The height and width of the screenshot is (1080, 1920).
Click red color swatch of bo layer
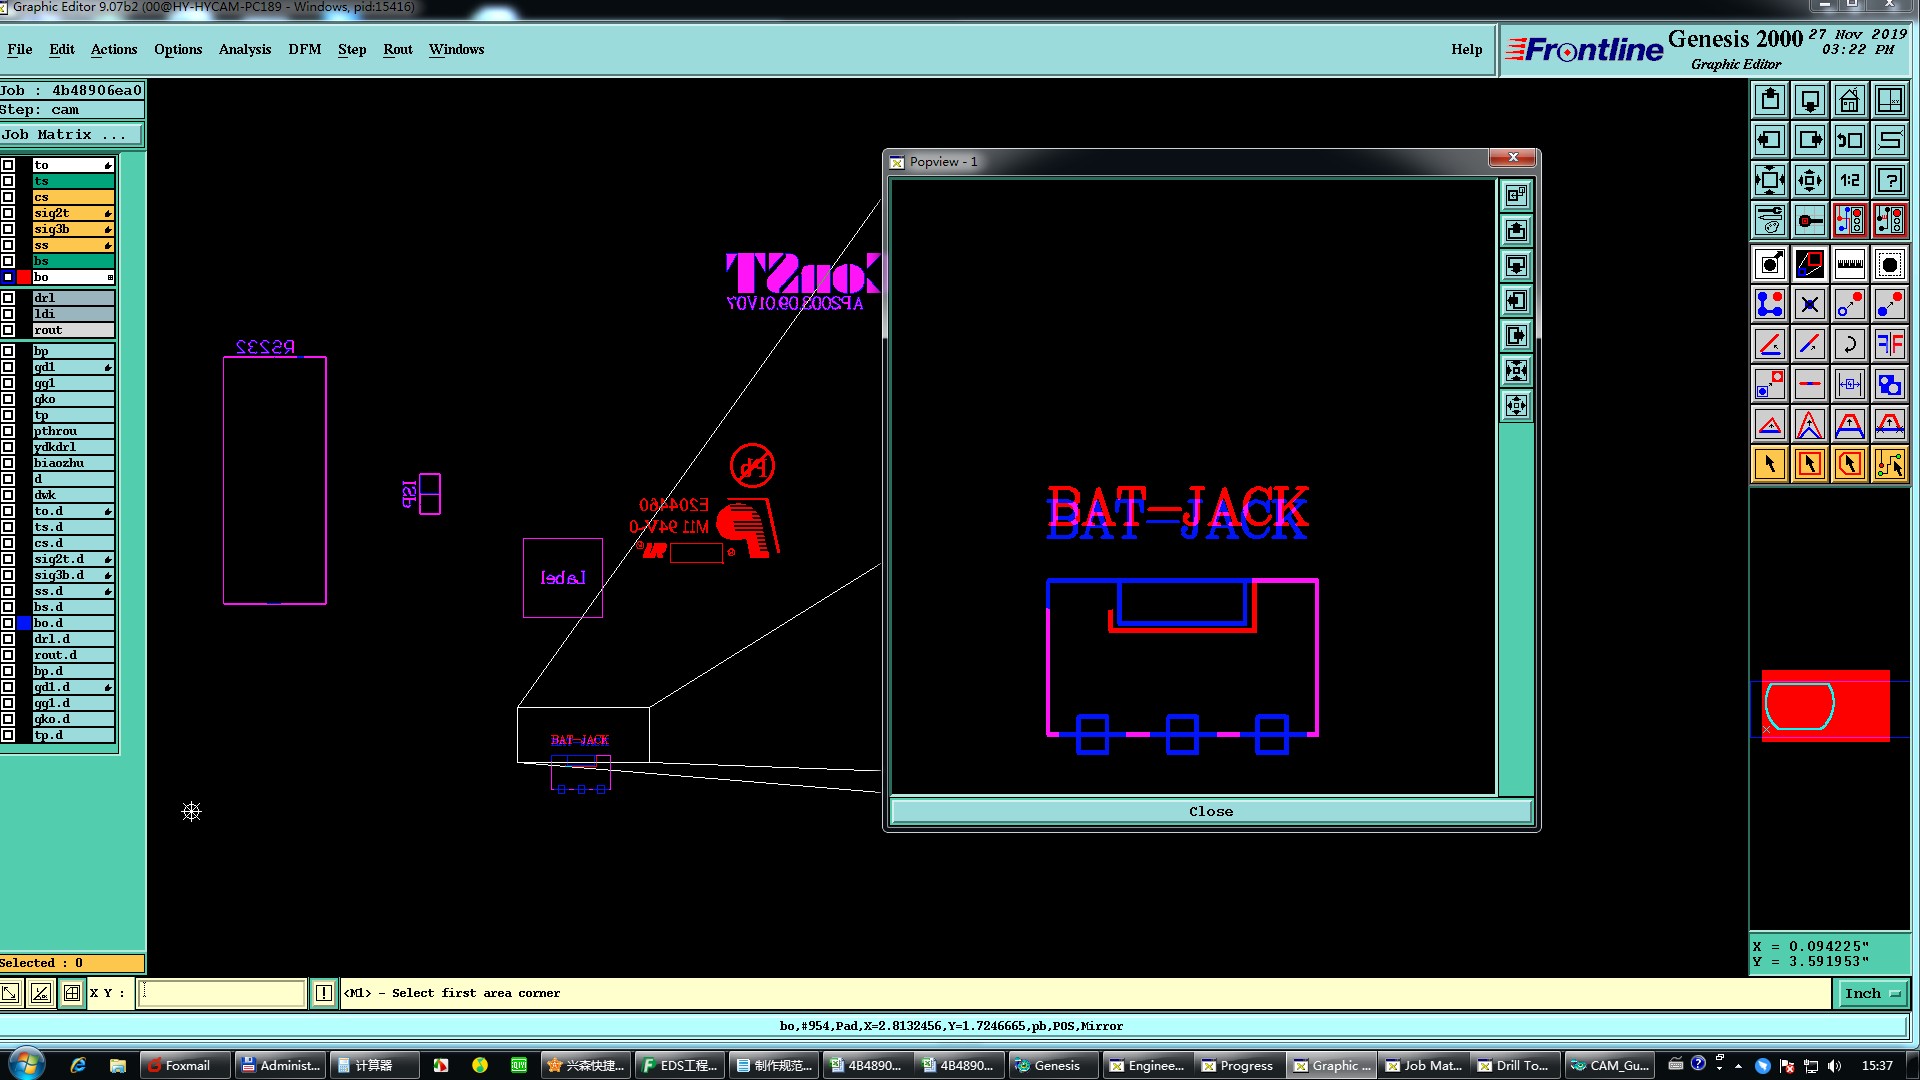pos(24,277)
